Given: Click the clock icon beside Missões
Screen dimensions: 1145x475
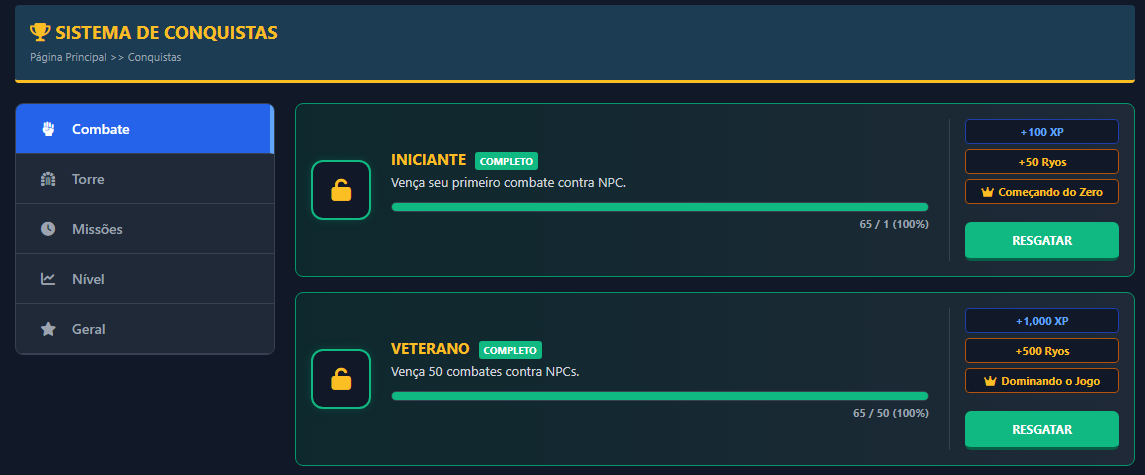Looking at the screenshot, I should (x=48, y=229).
